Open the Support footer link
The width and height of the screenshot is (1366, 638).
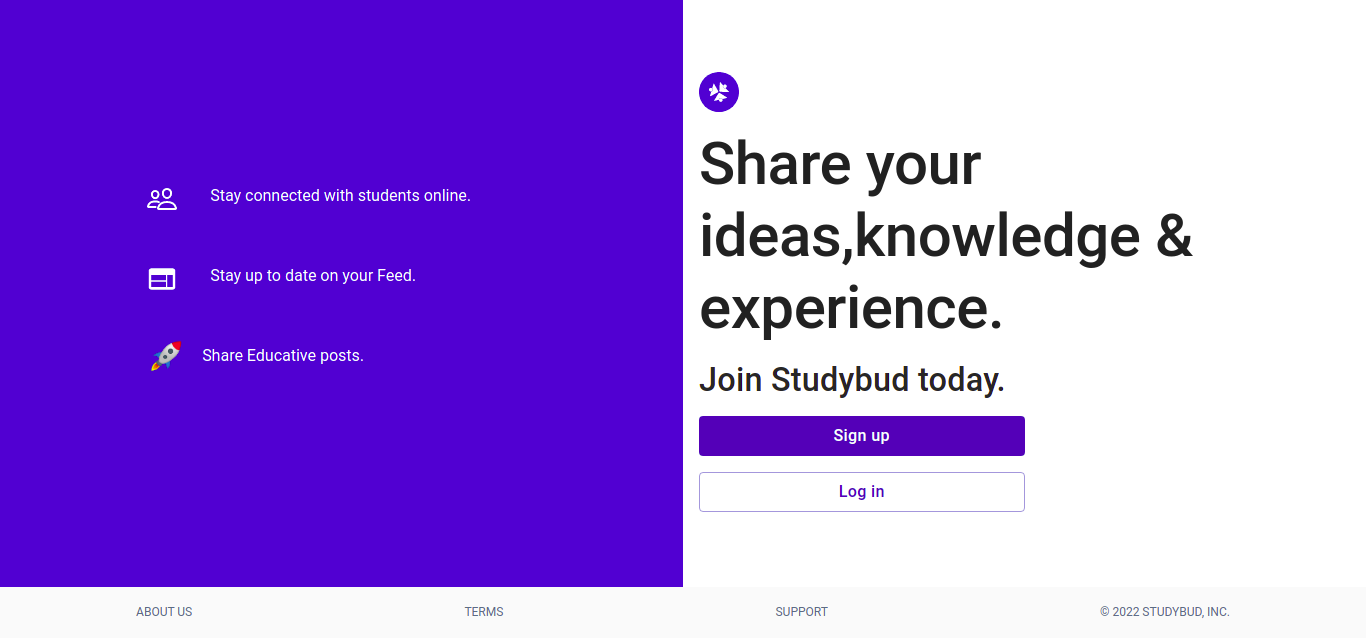(801, 612)
